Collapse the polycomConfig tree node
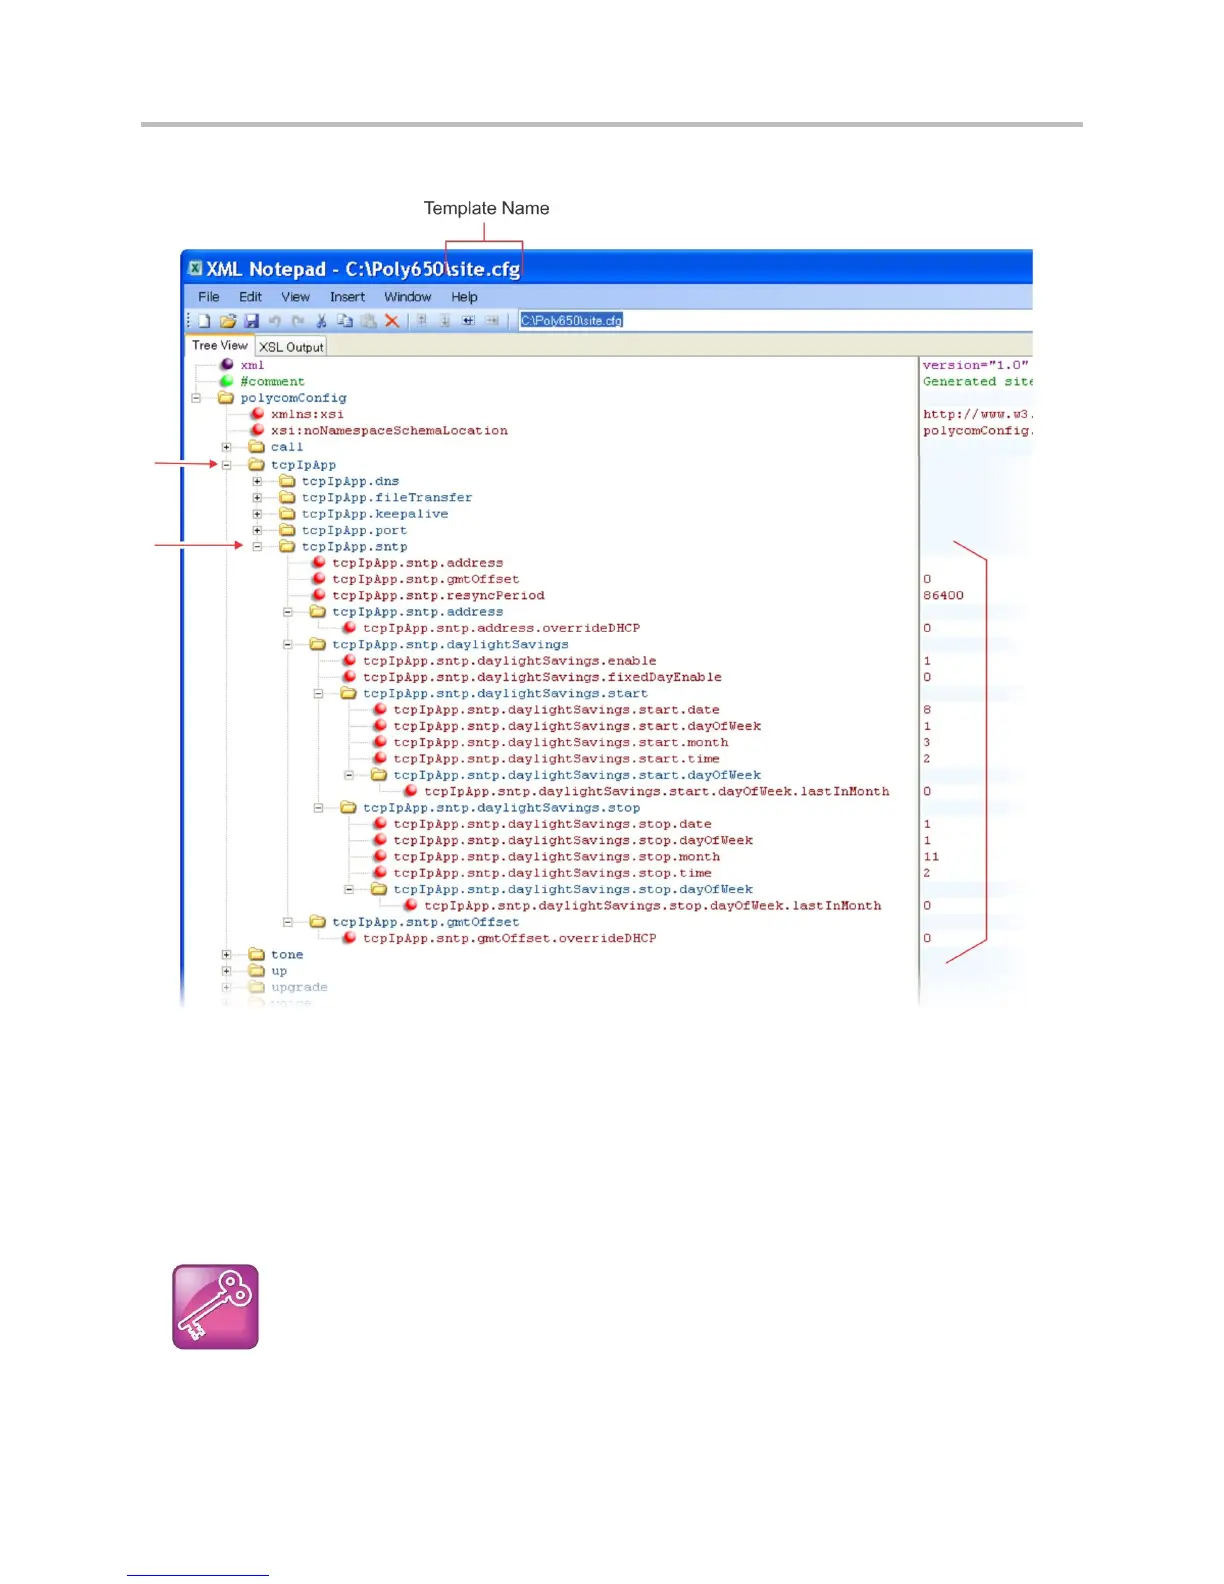Screen dimensions: 1224x1584 [x=197, y=397]
